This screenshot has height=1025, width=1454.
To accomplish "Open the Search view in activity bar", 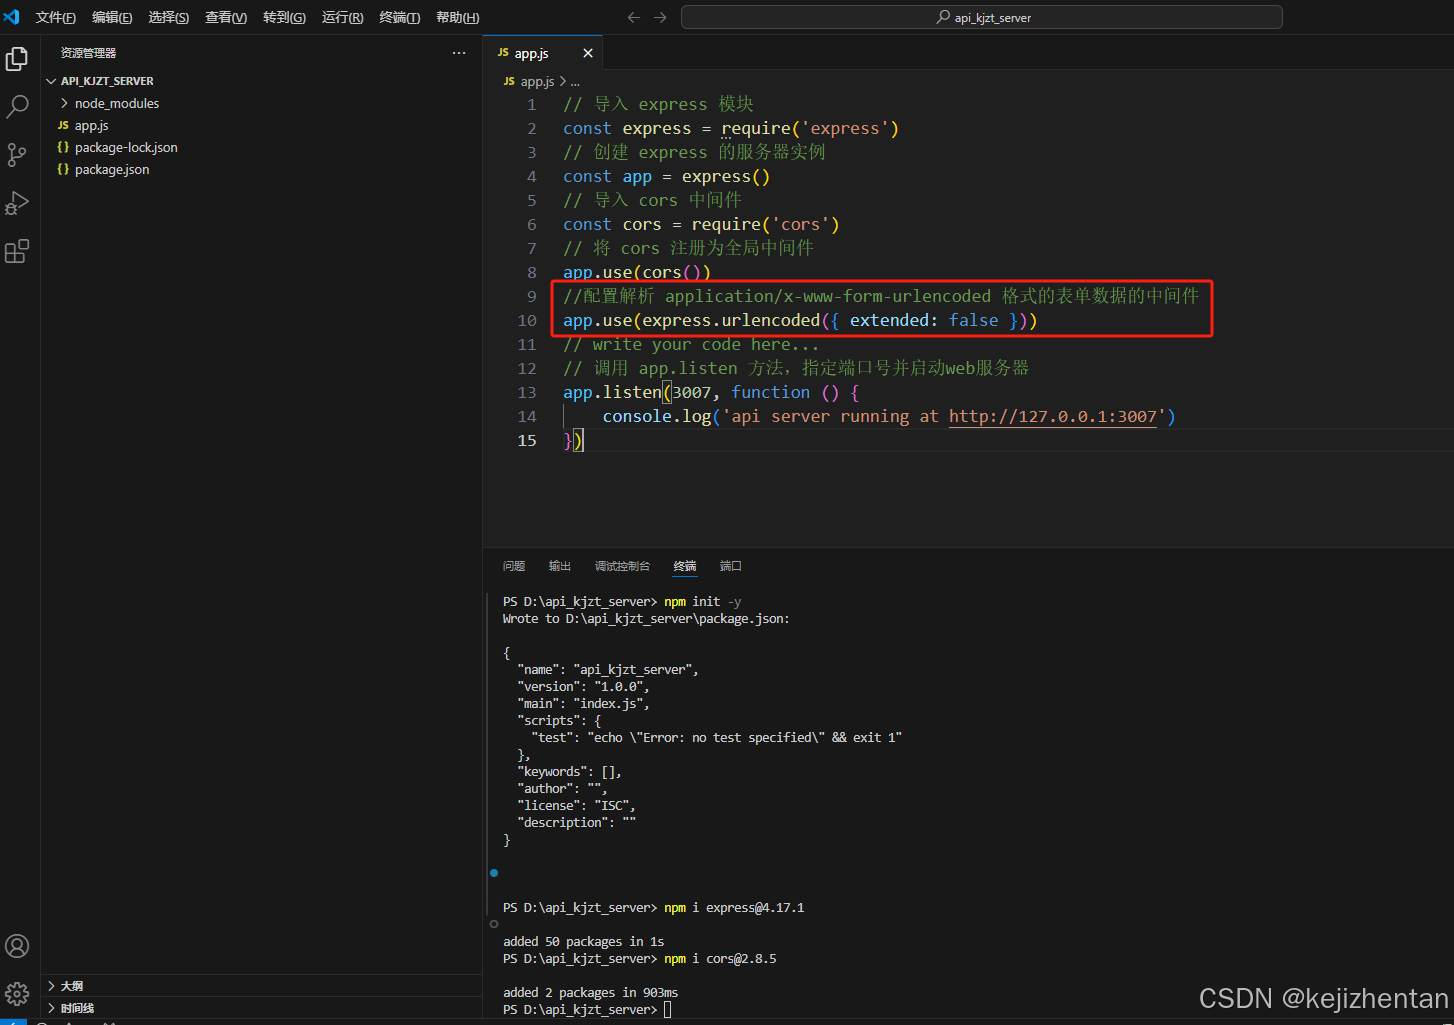I will click(17, 107).
